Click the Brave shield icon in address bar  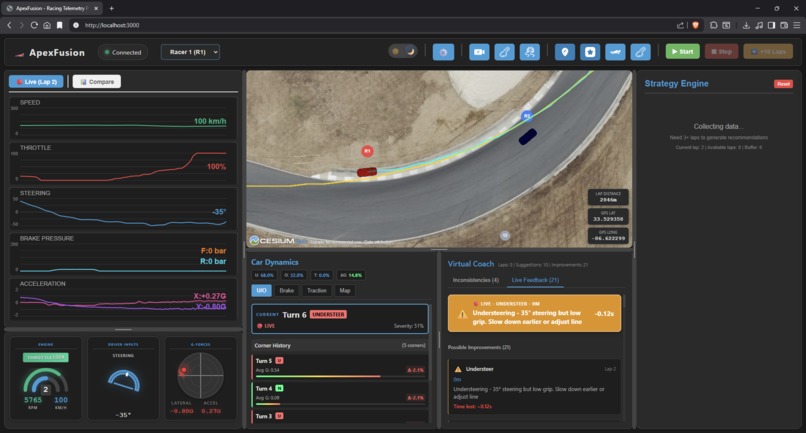tap(695, 25)
